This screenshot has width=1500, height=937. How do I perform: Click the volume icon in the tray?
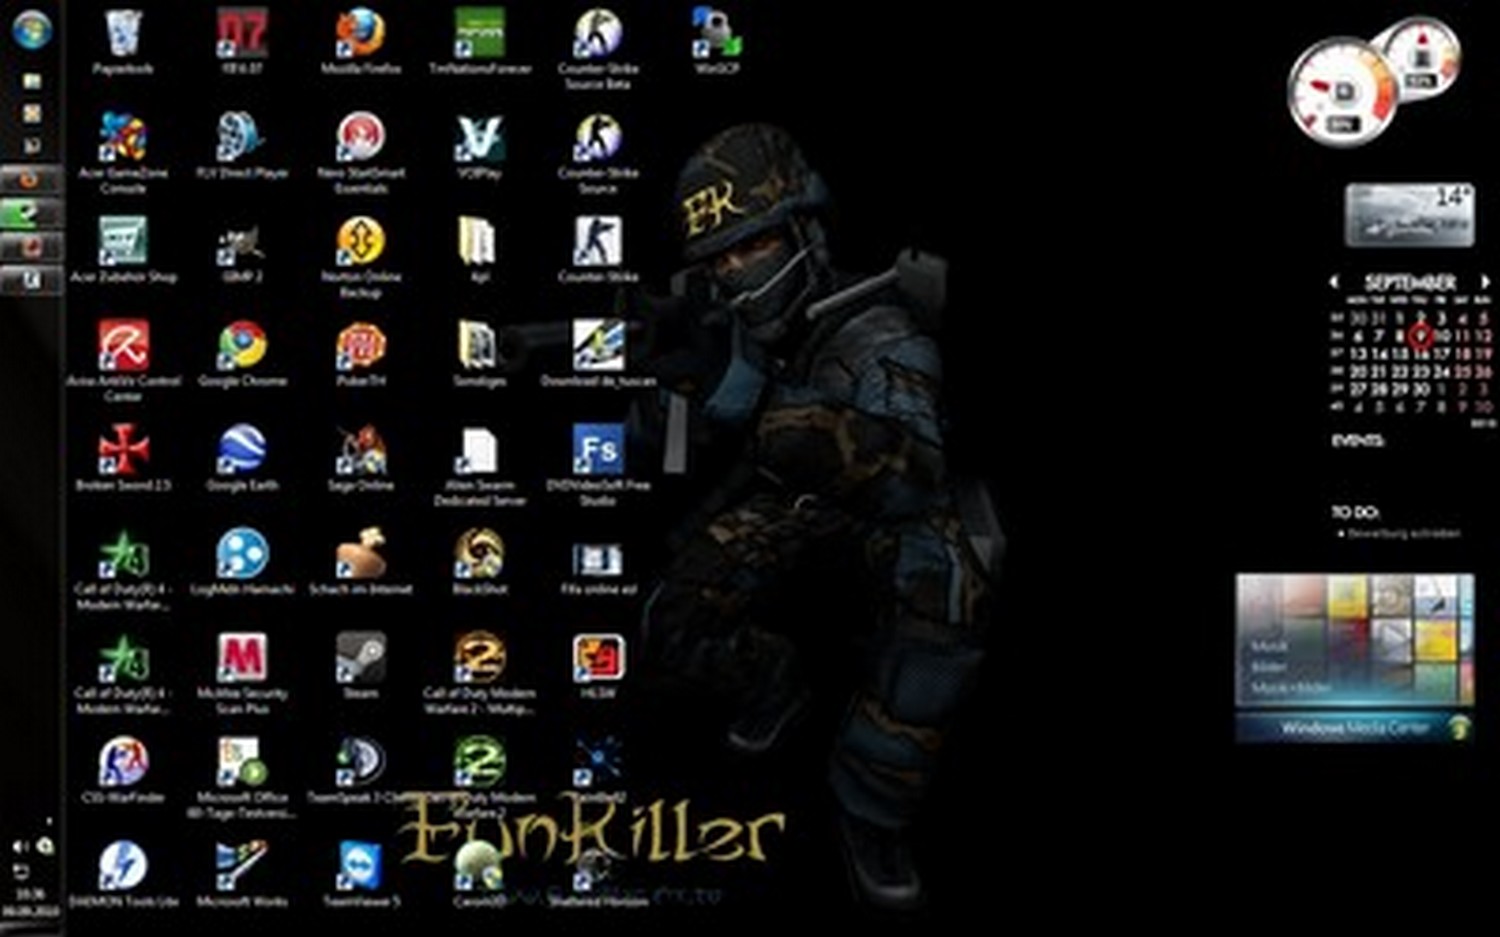pyautogui.click(x=20, y=847)
